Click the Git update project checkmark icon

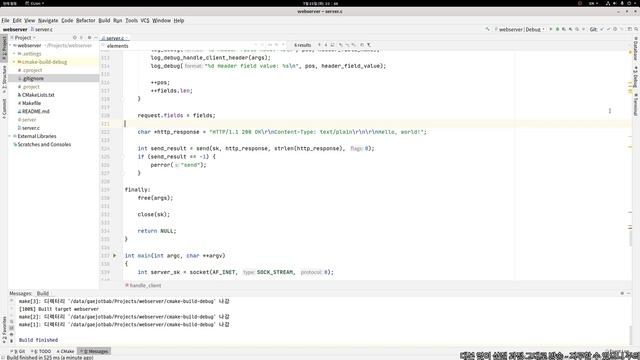pos(602,29)
